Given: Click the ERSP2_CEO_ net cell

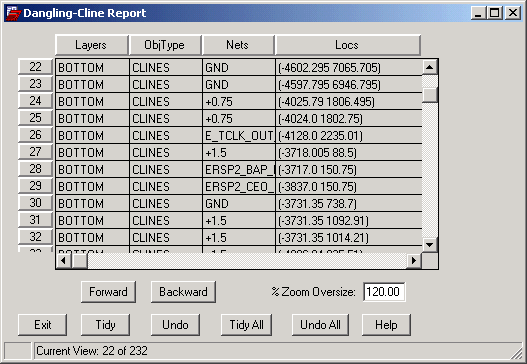Looking at the screenshot, I should pos(239,186).
